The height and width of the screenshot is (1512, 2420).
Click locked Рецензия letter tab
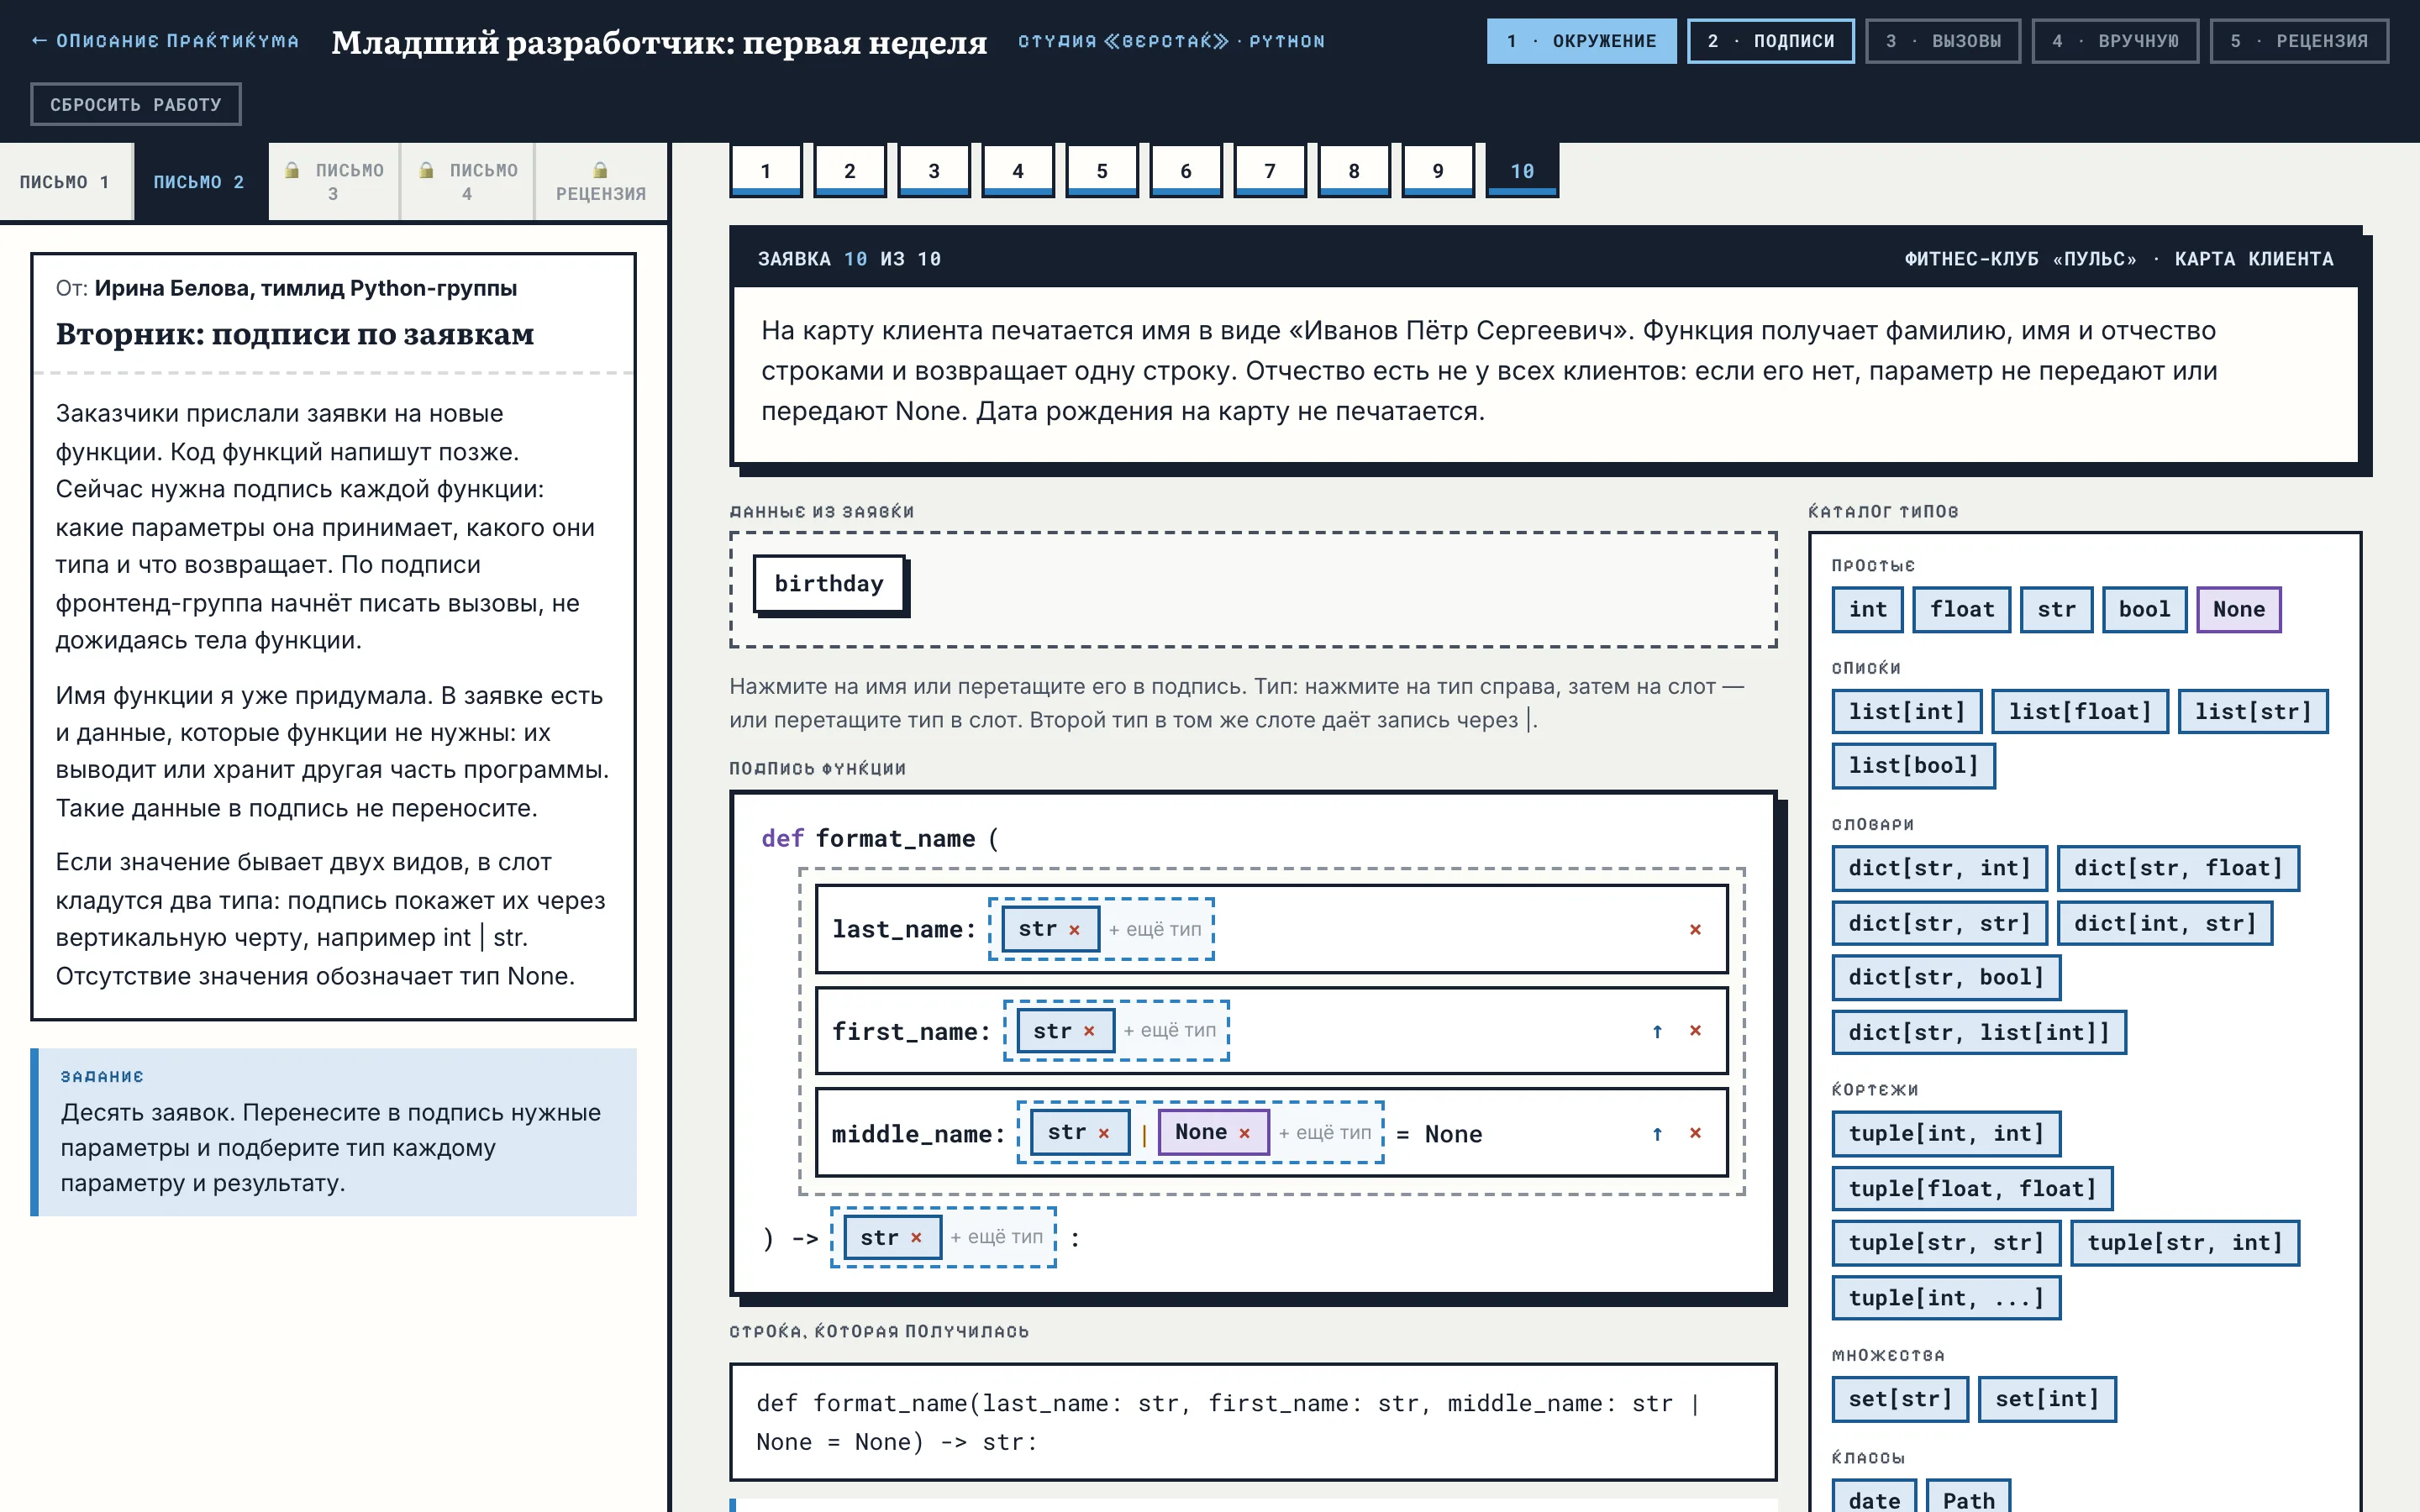601,182
